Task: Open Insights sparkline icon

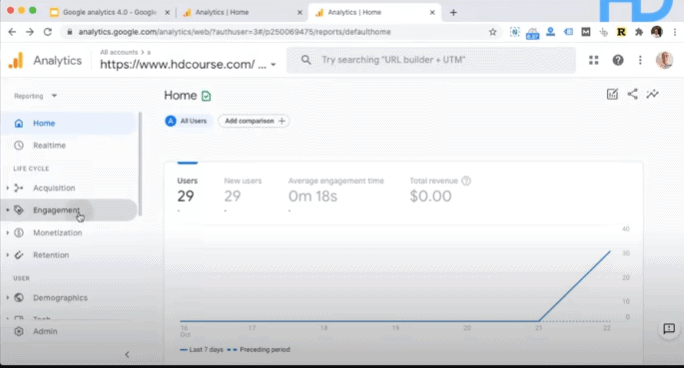Action: [x=653, y=94]
